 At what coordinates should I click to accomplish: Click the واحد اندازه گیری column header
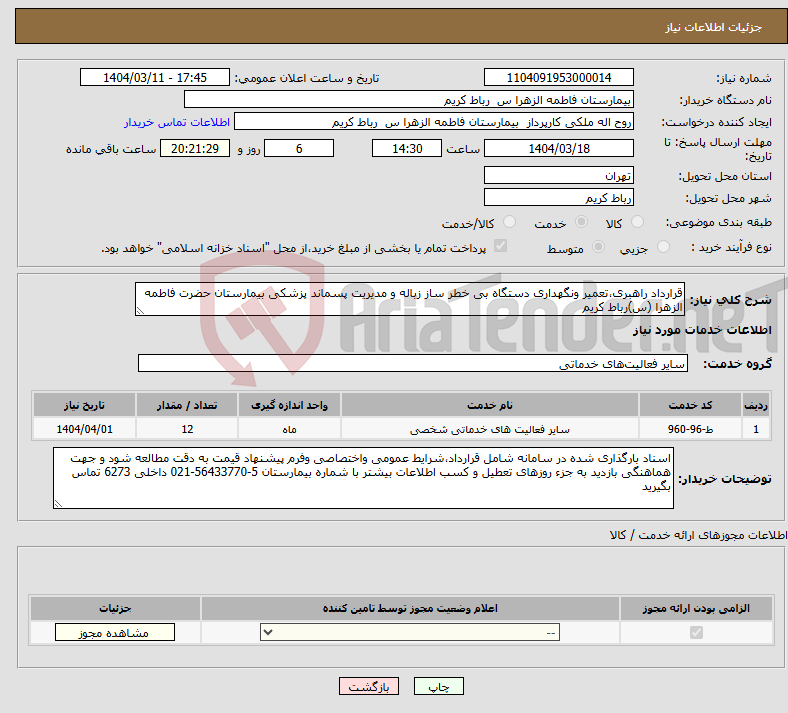pos(289,405)
